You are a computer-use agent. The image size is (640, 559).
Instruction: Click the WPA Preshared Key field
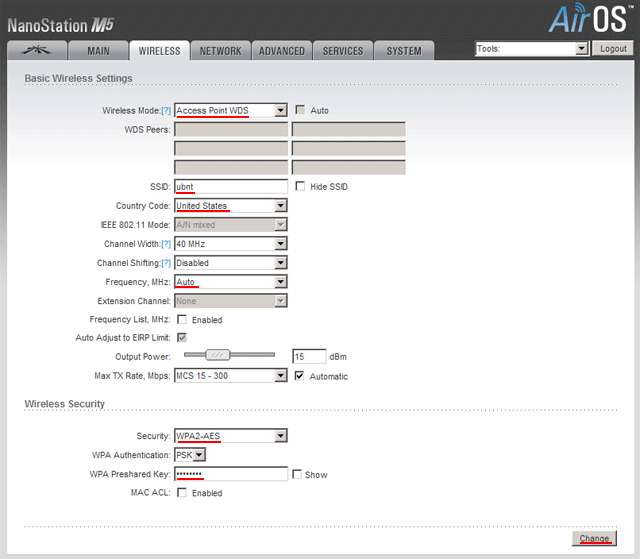click(231, 474)
